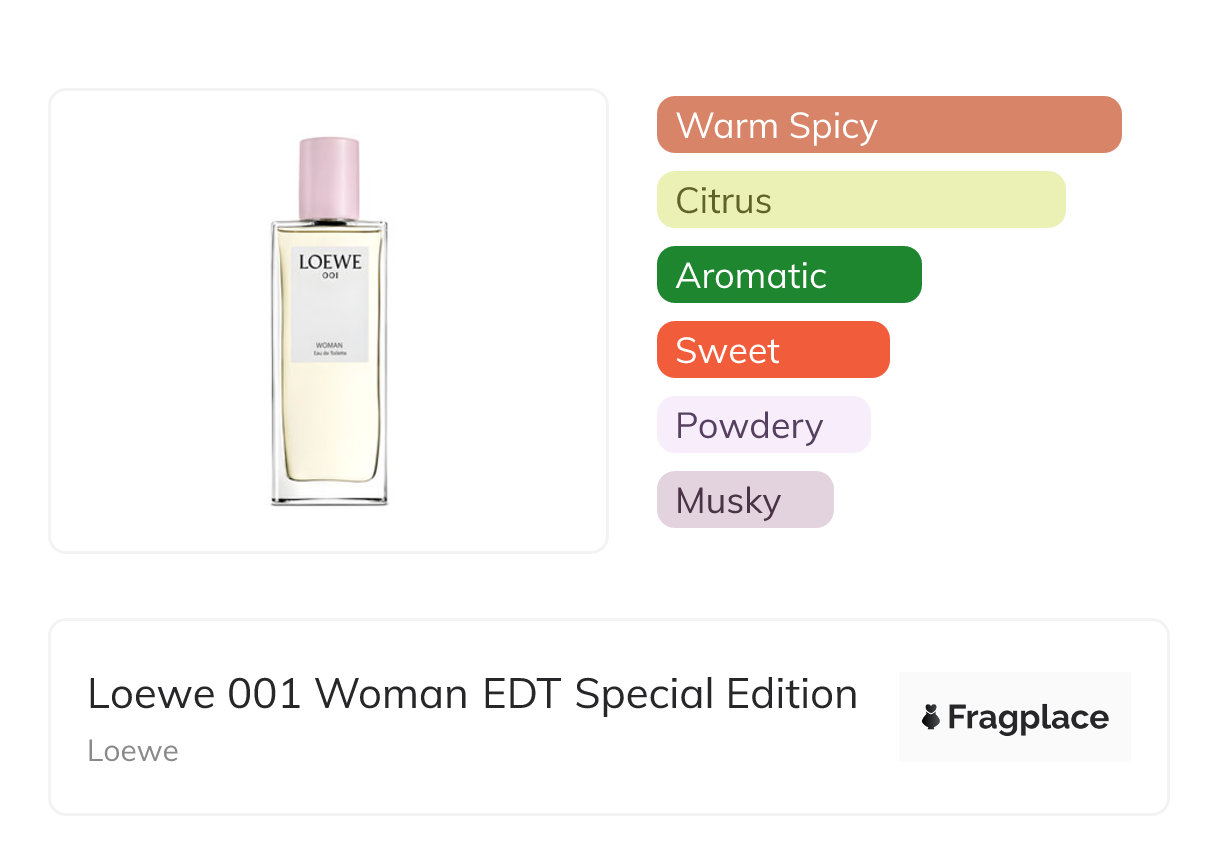Open the Loewe brand link under title
This screenshot has width=1218, height=864.
click(133, 751)
